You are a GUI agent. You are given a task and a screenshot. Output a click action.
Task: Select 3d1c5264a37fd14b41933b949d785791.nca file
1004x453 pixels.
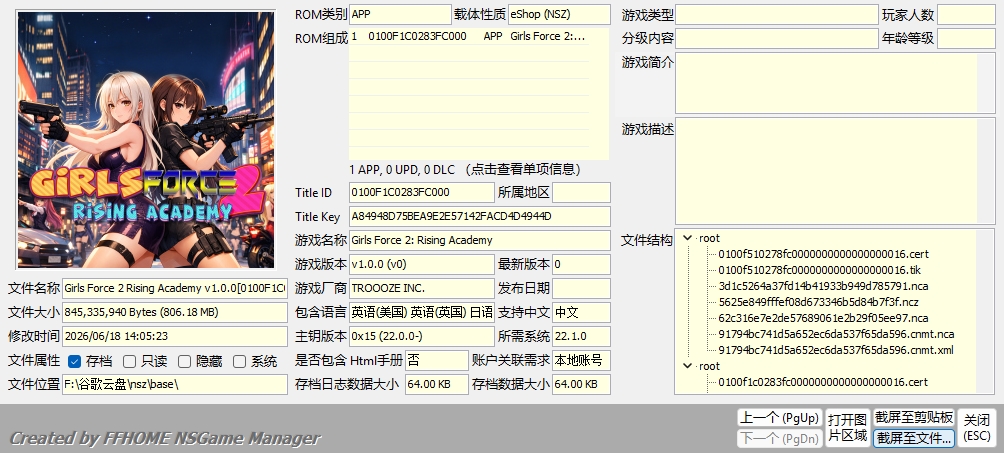point(823,286)
